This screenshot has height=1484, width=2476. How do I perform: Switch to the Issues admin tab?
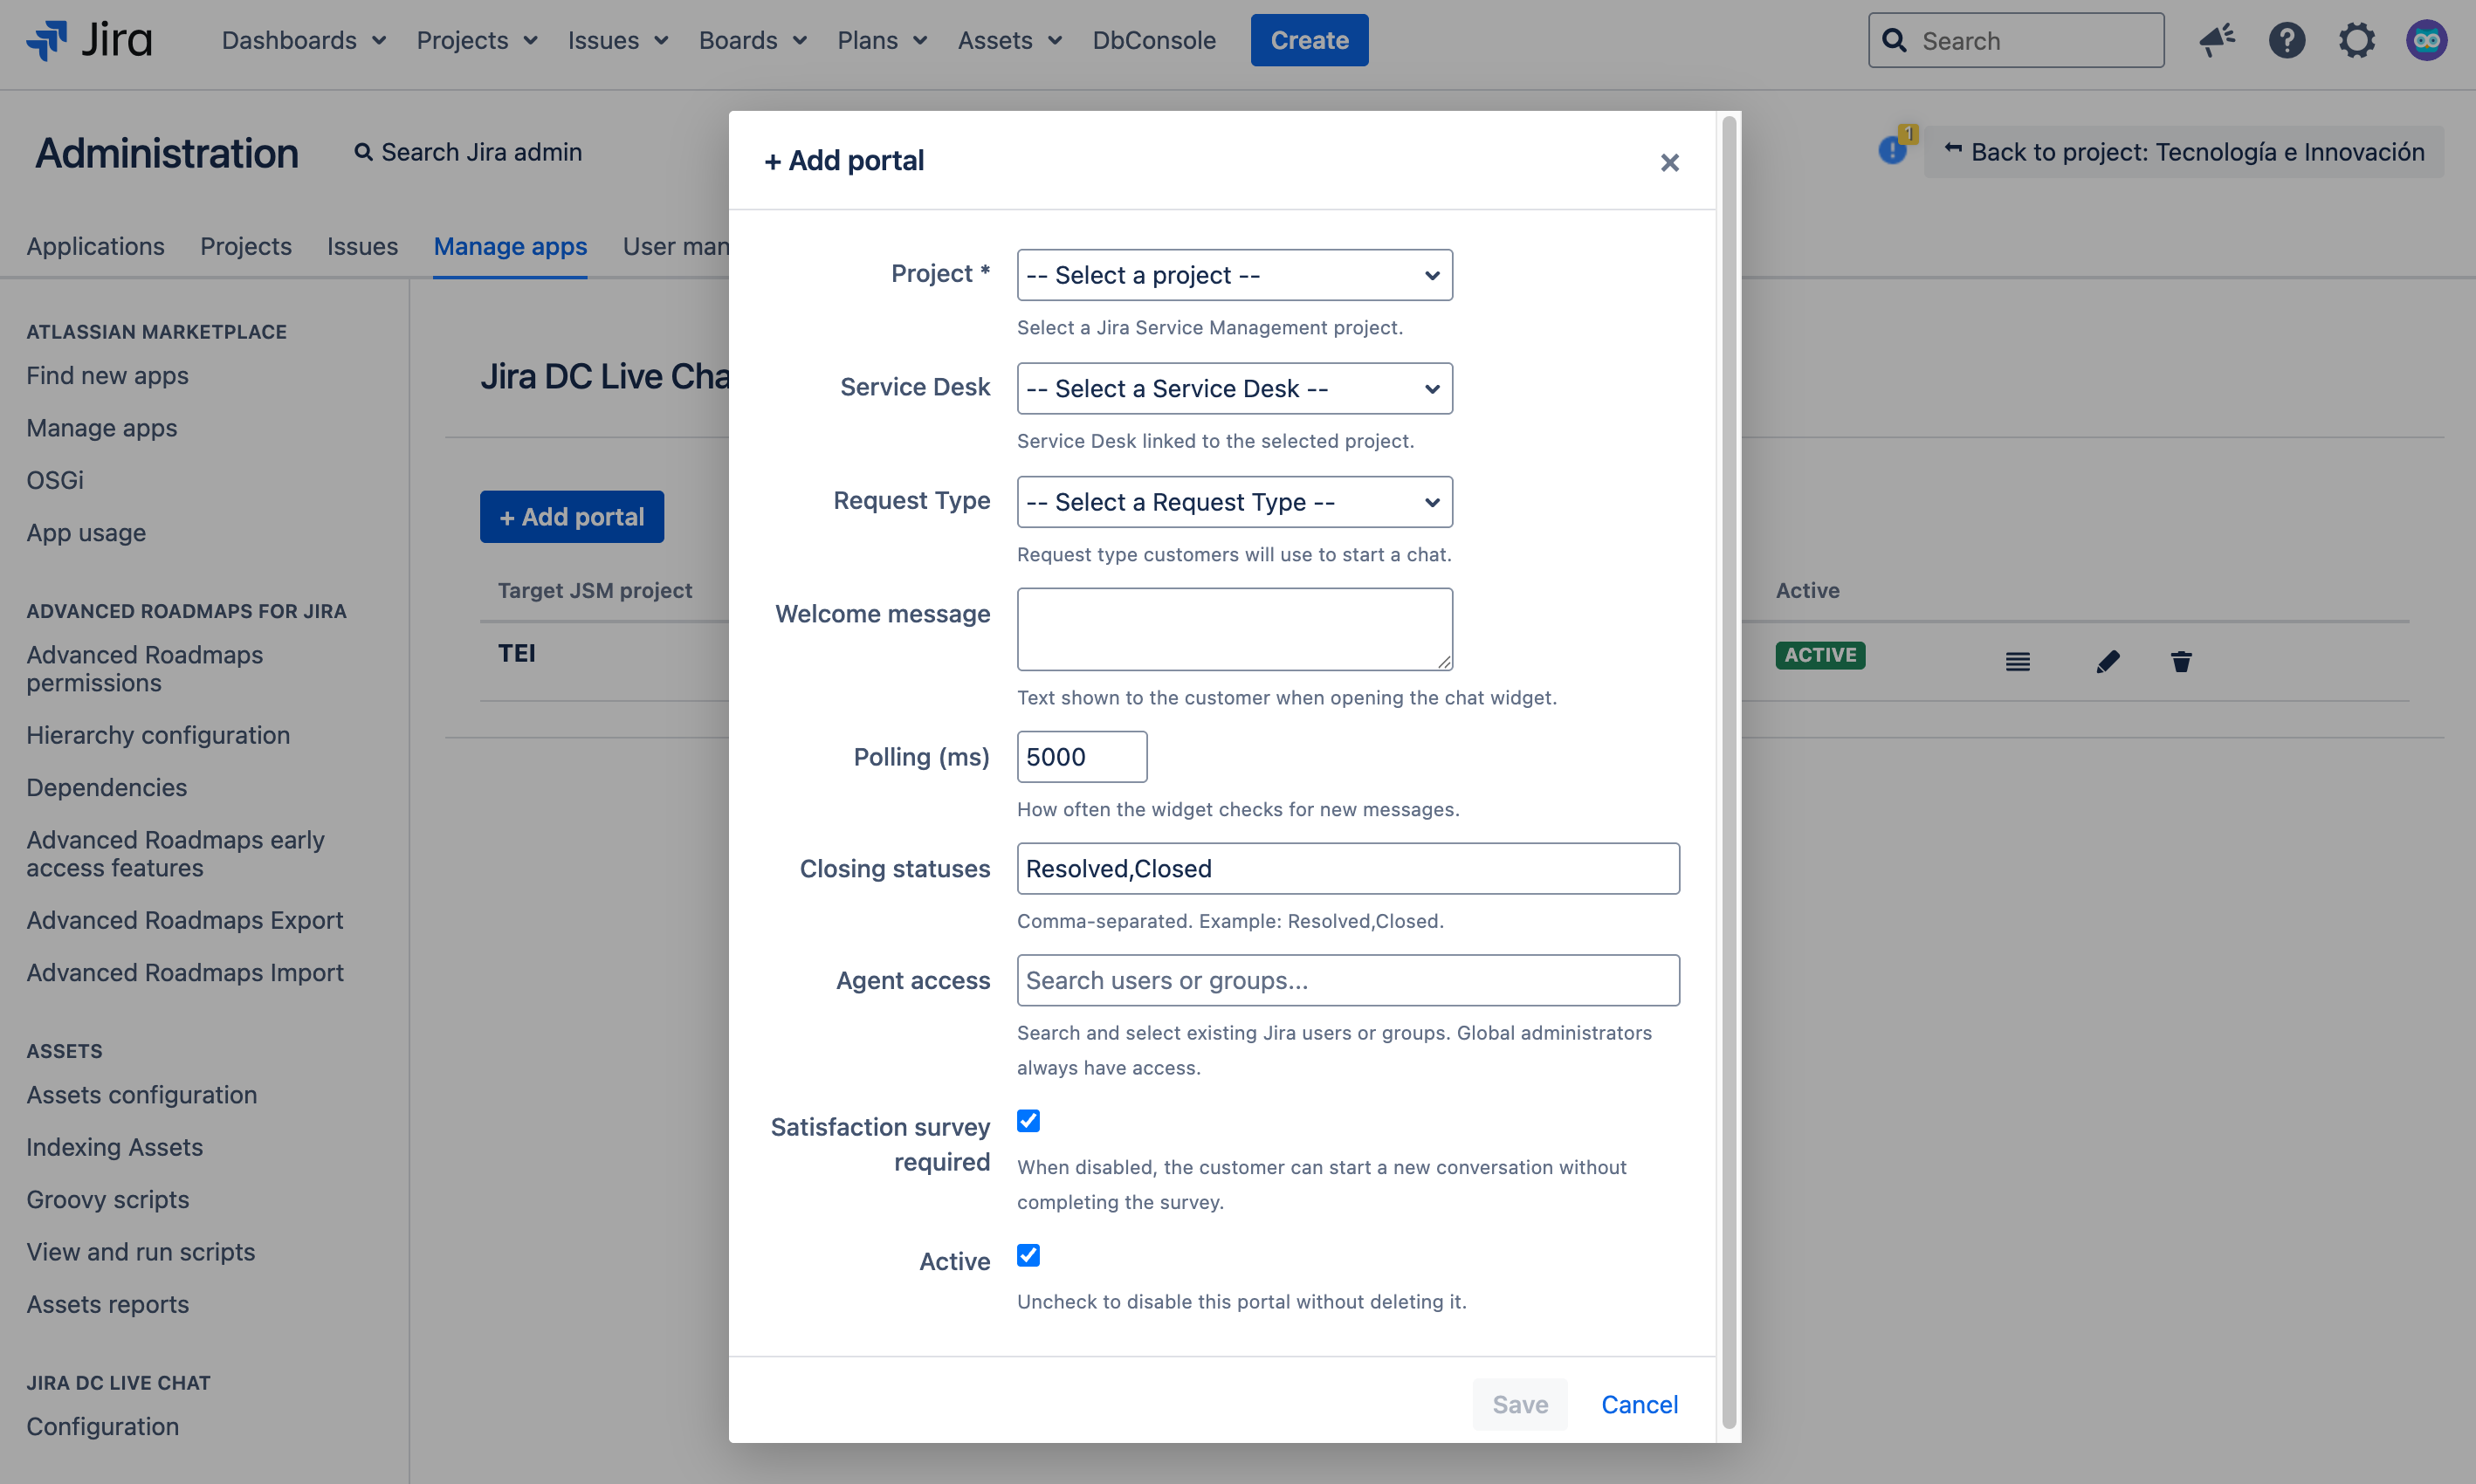[x=362, y=246]
